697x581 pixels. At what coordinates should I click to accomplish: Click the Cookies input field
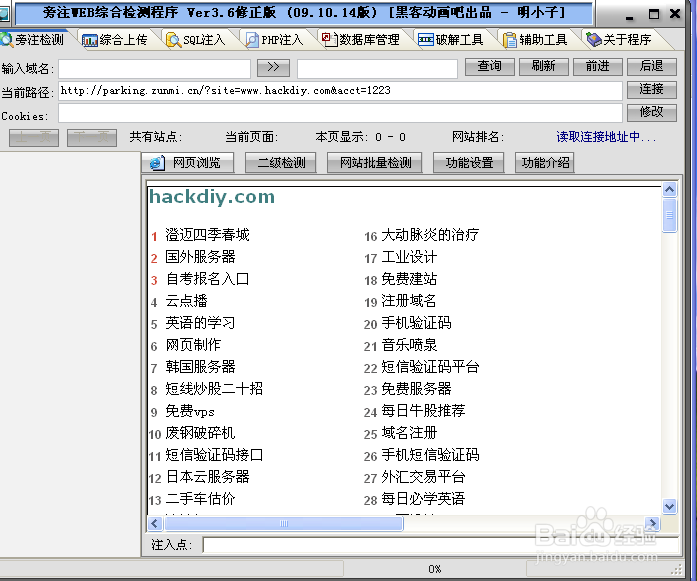click(x=340, y=113)
